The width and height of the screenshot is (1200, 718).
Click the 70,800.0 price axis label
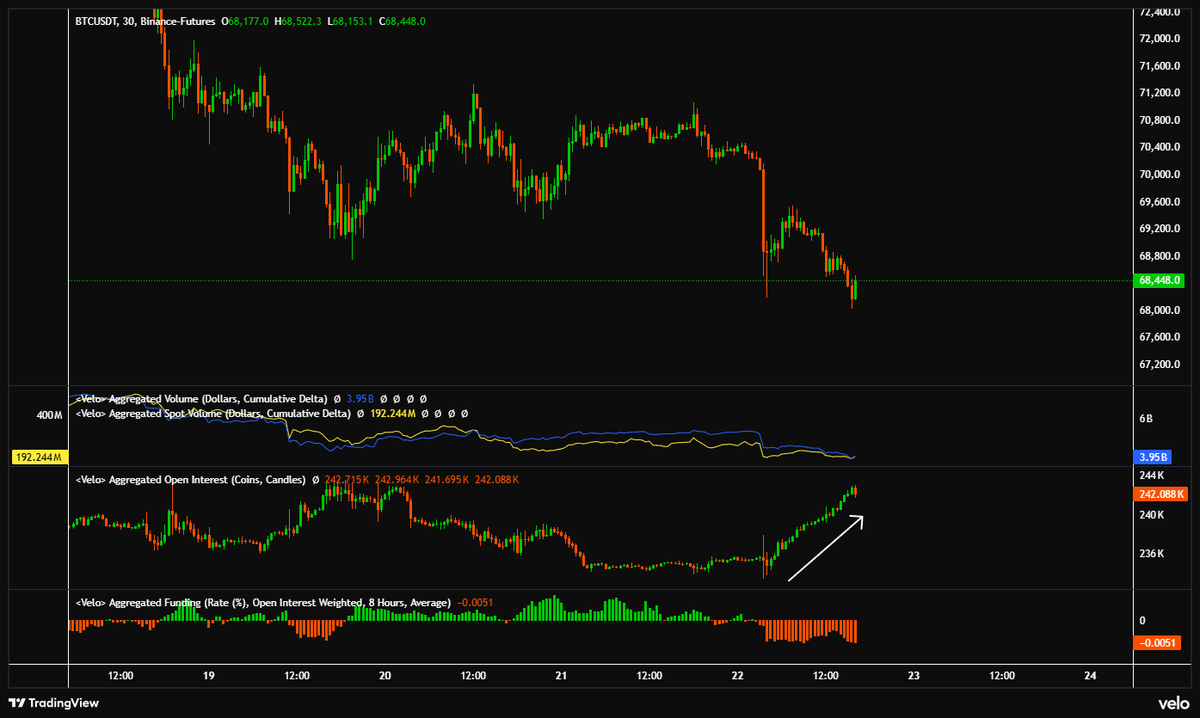(x=1161, y=120)
